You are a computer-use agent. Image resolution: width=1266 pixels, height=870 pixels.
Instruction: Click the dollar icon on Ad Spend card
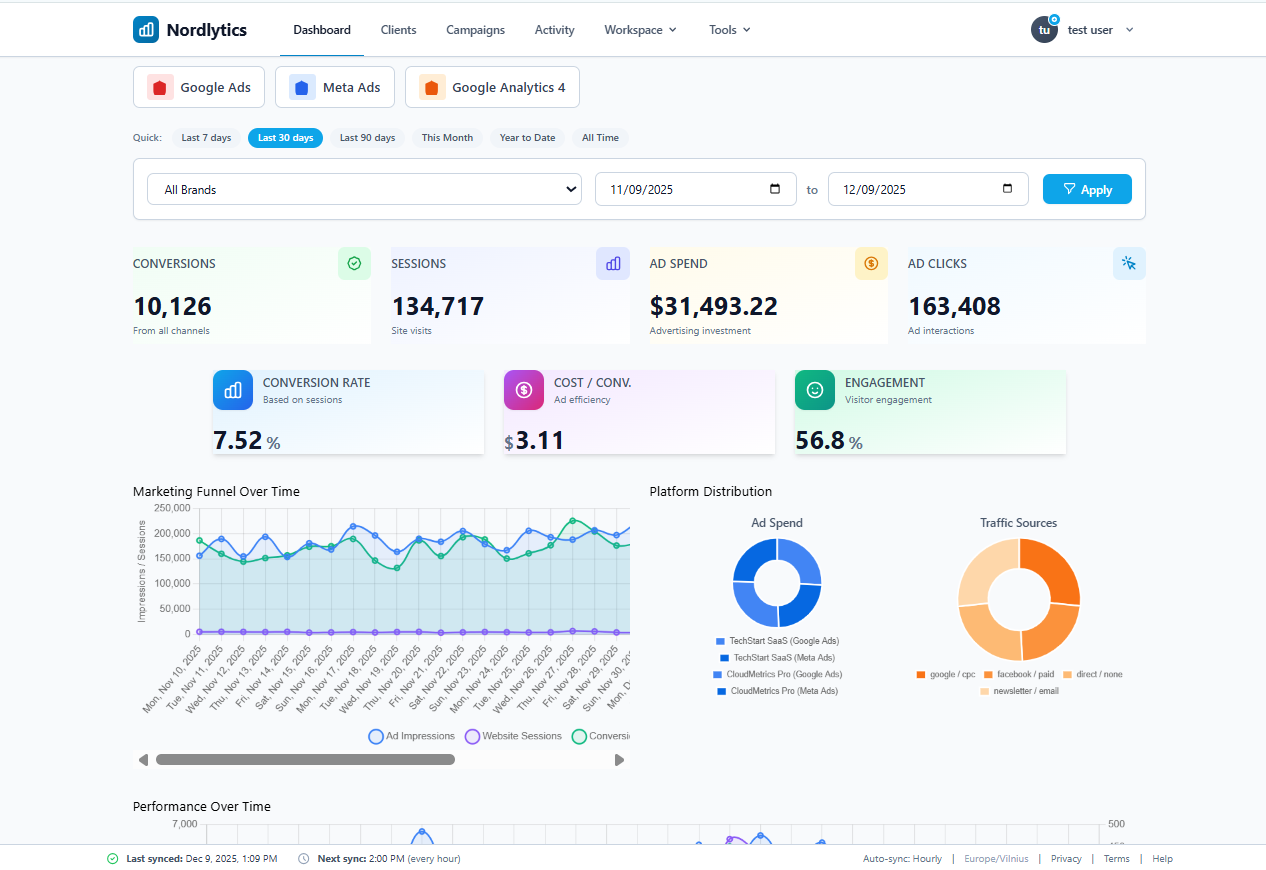[871, 263]
